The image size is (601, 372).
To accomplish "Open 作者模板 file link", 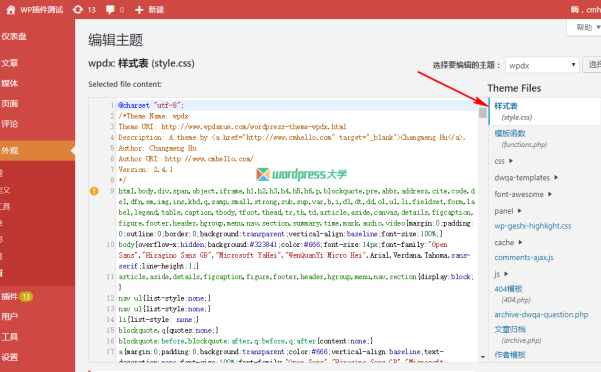I will click(510, 355).
